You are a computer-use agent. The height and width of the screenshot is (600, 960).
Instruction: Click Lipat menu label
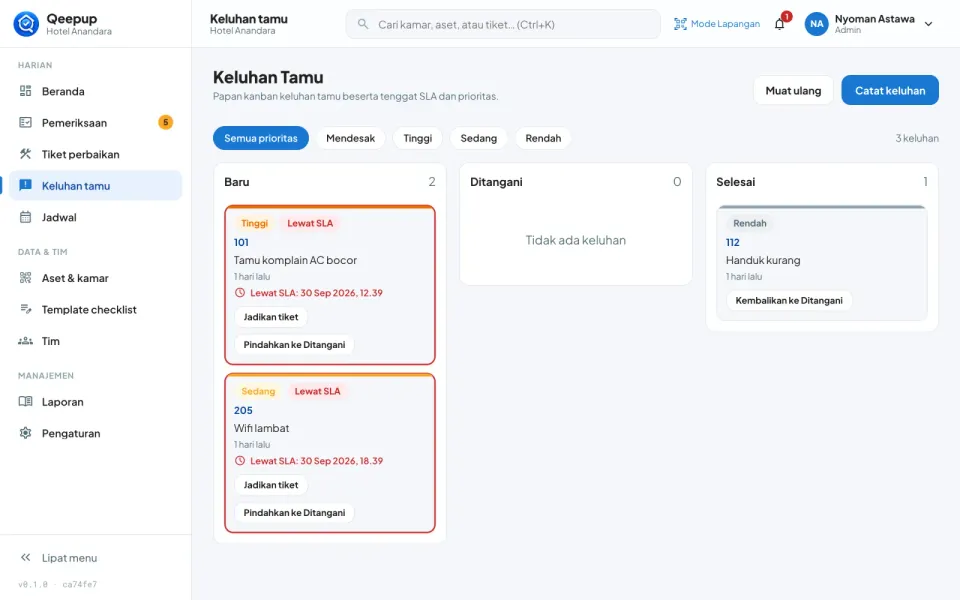point(69,558)
